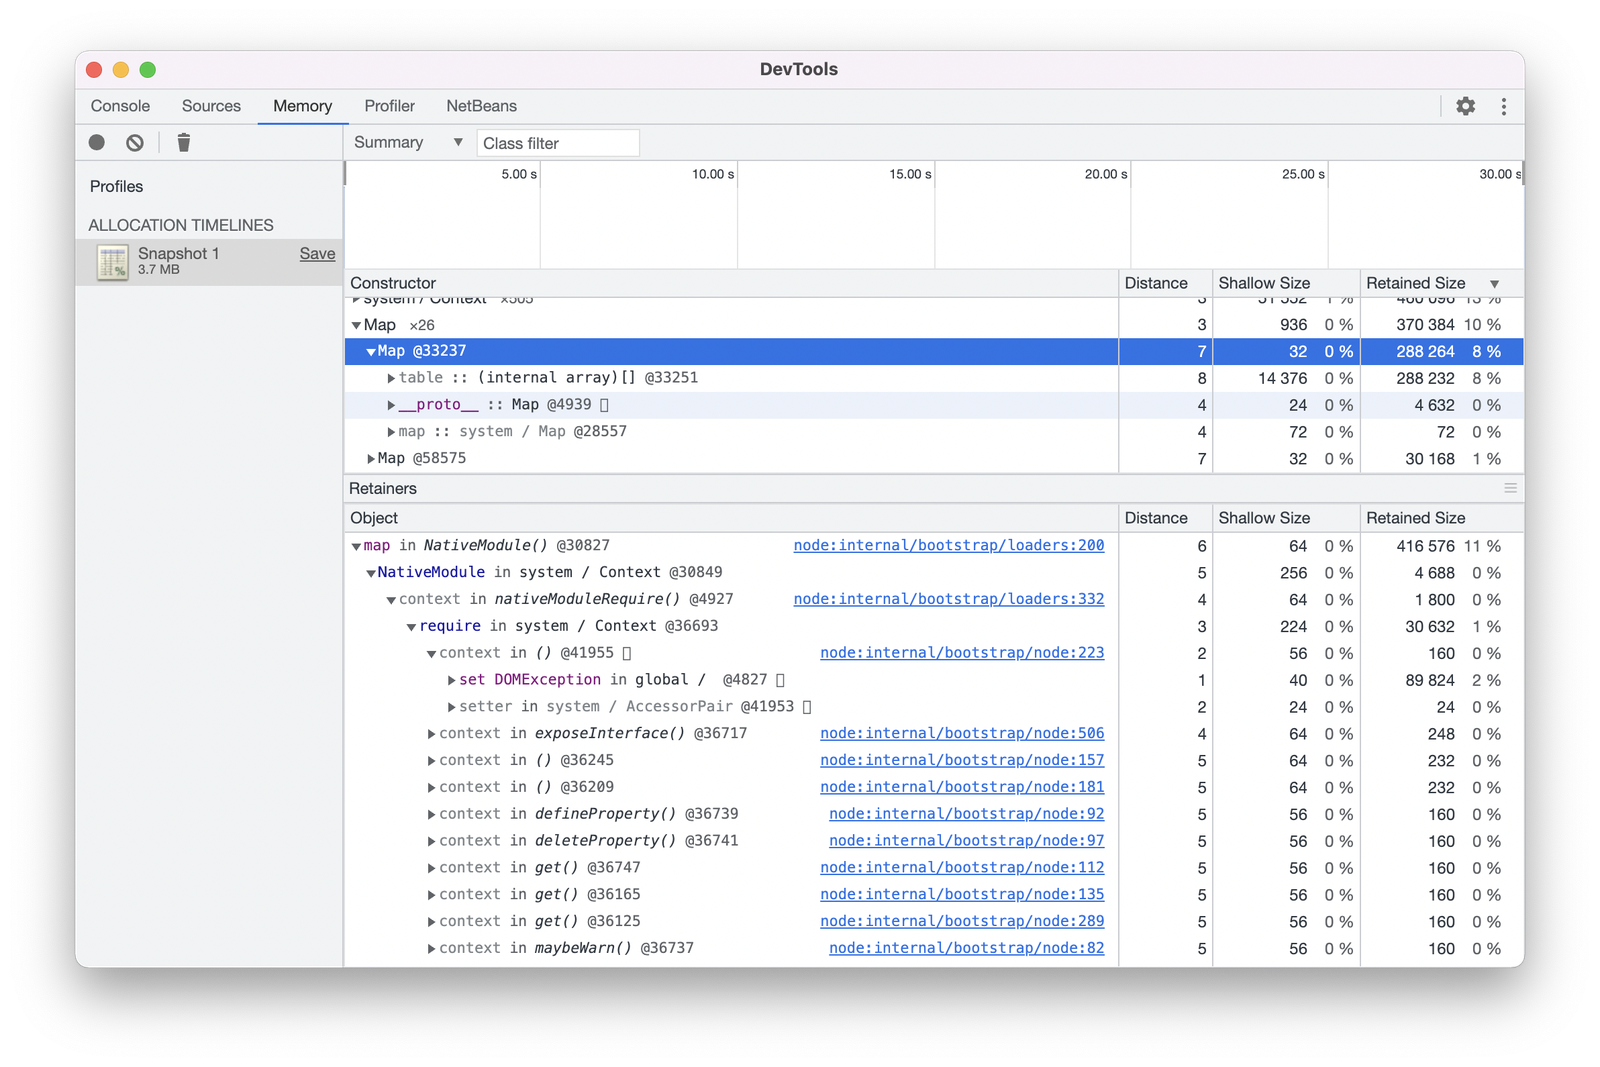Open Retainers panel options menu icon
This screenshot has width=1600, height=1067.
coord(1510,488)
